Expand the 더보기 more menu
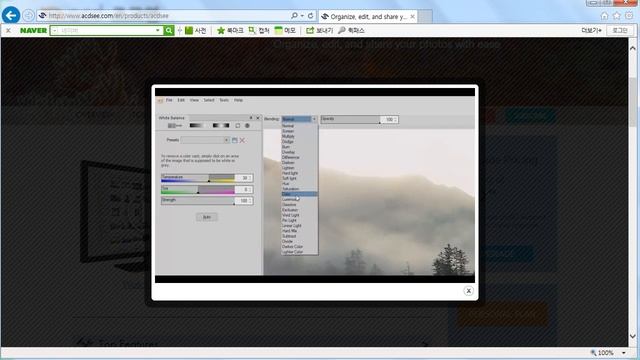The image size is (640, 360). coord(591,30)
